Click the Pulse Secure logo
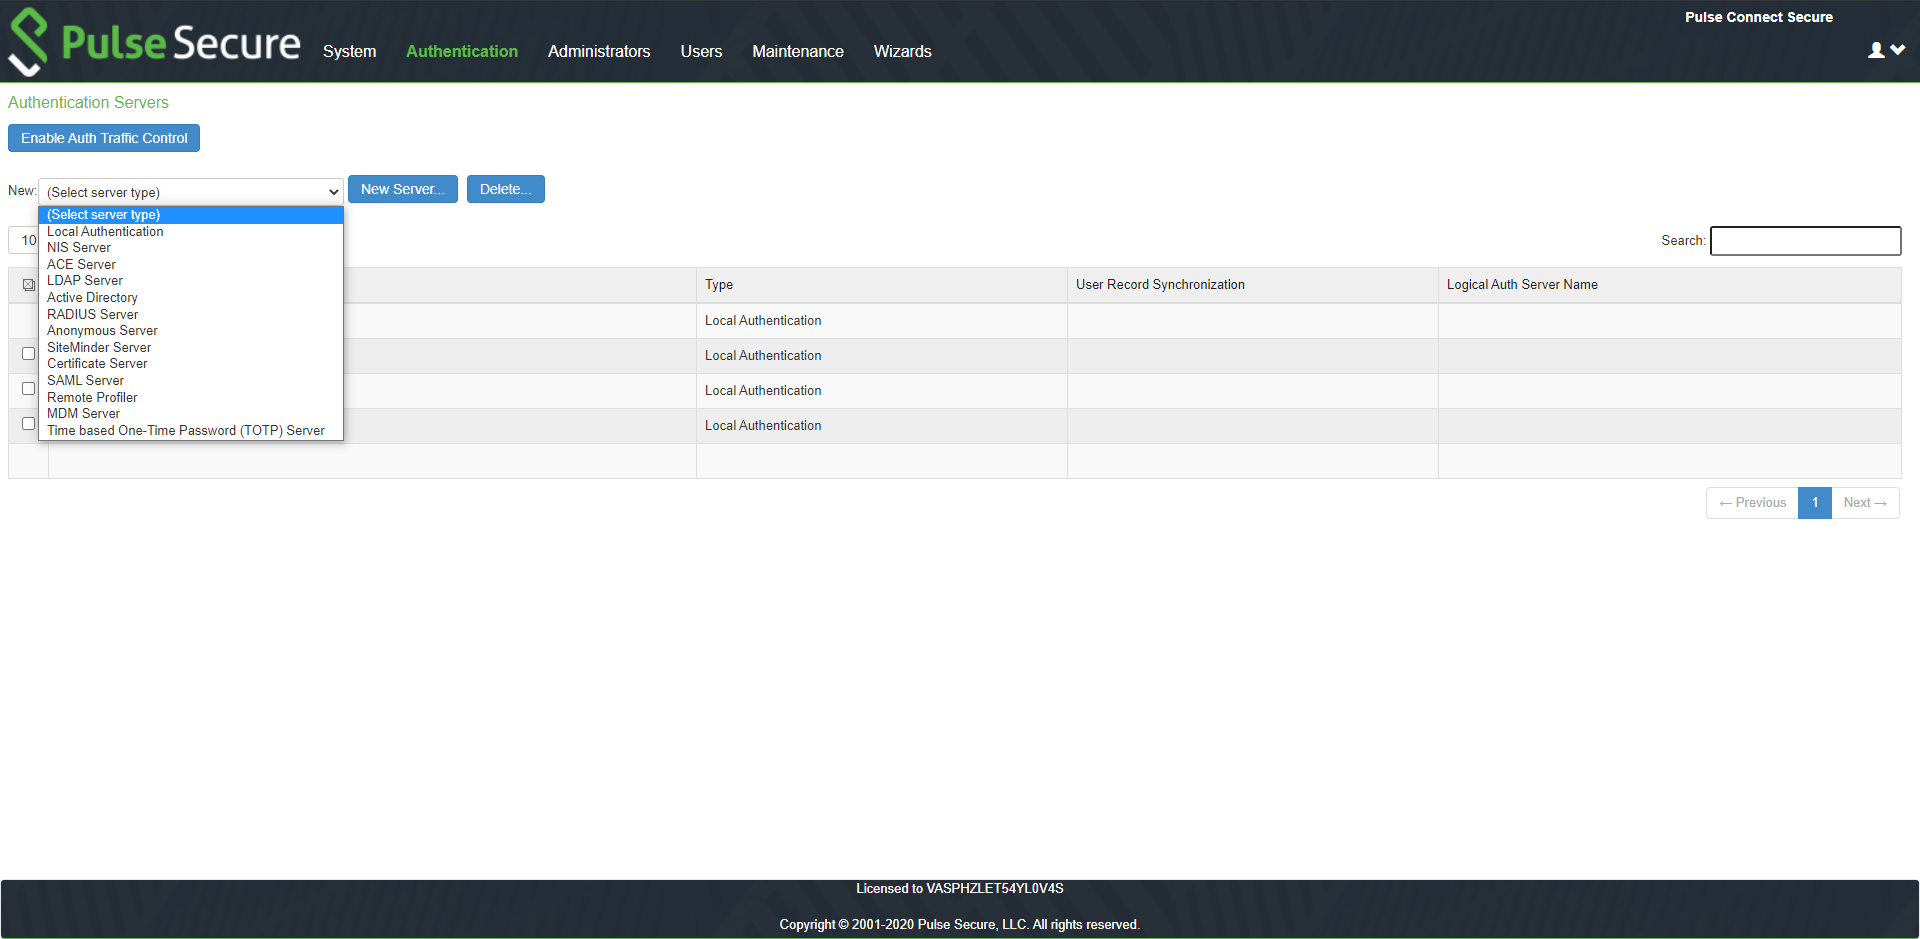 [154, 42]
